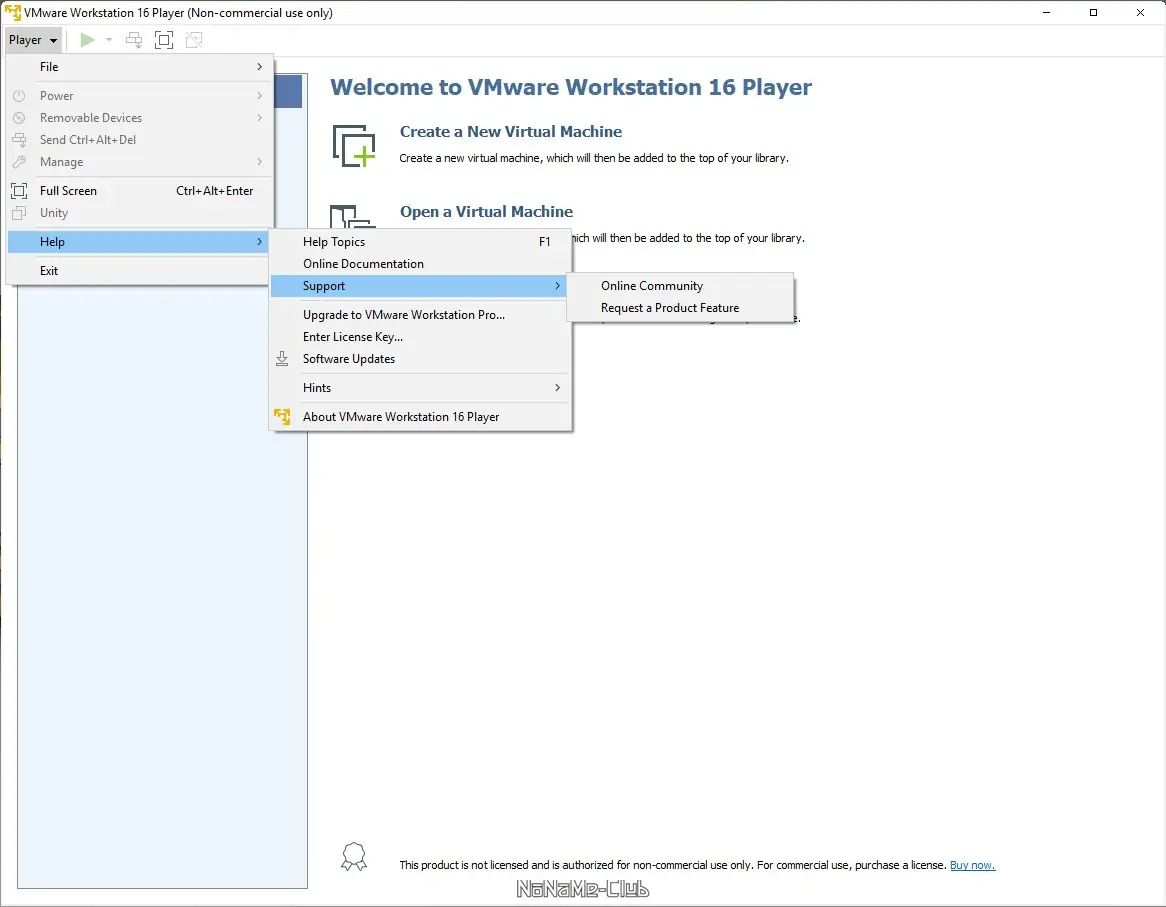Click Open a Virtual Machine link
Screen dimensions: 1166x907
(486, 212)
